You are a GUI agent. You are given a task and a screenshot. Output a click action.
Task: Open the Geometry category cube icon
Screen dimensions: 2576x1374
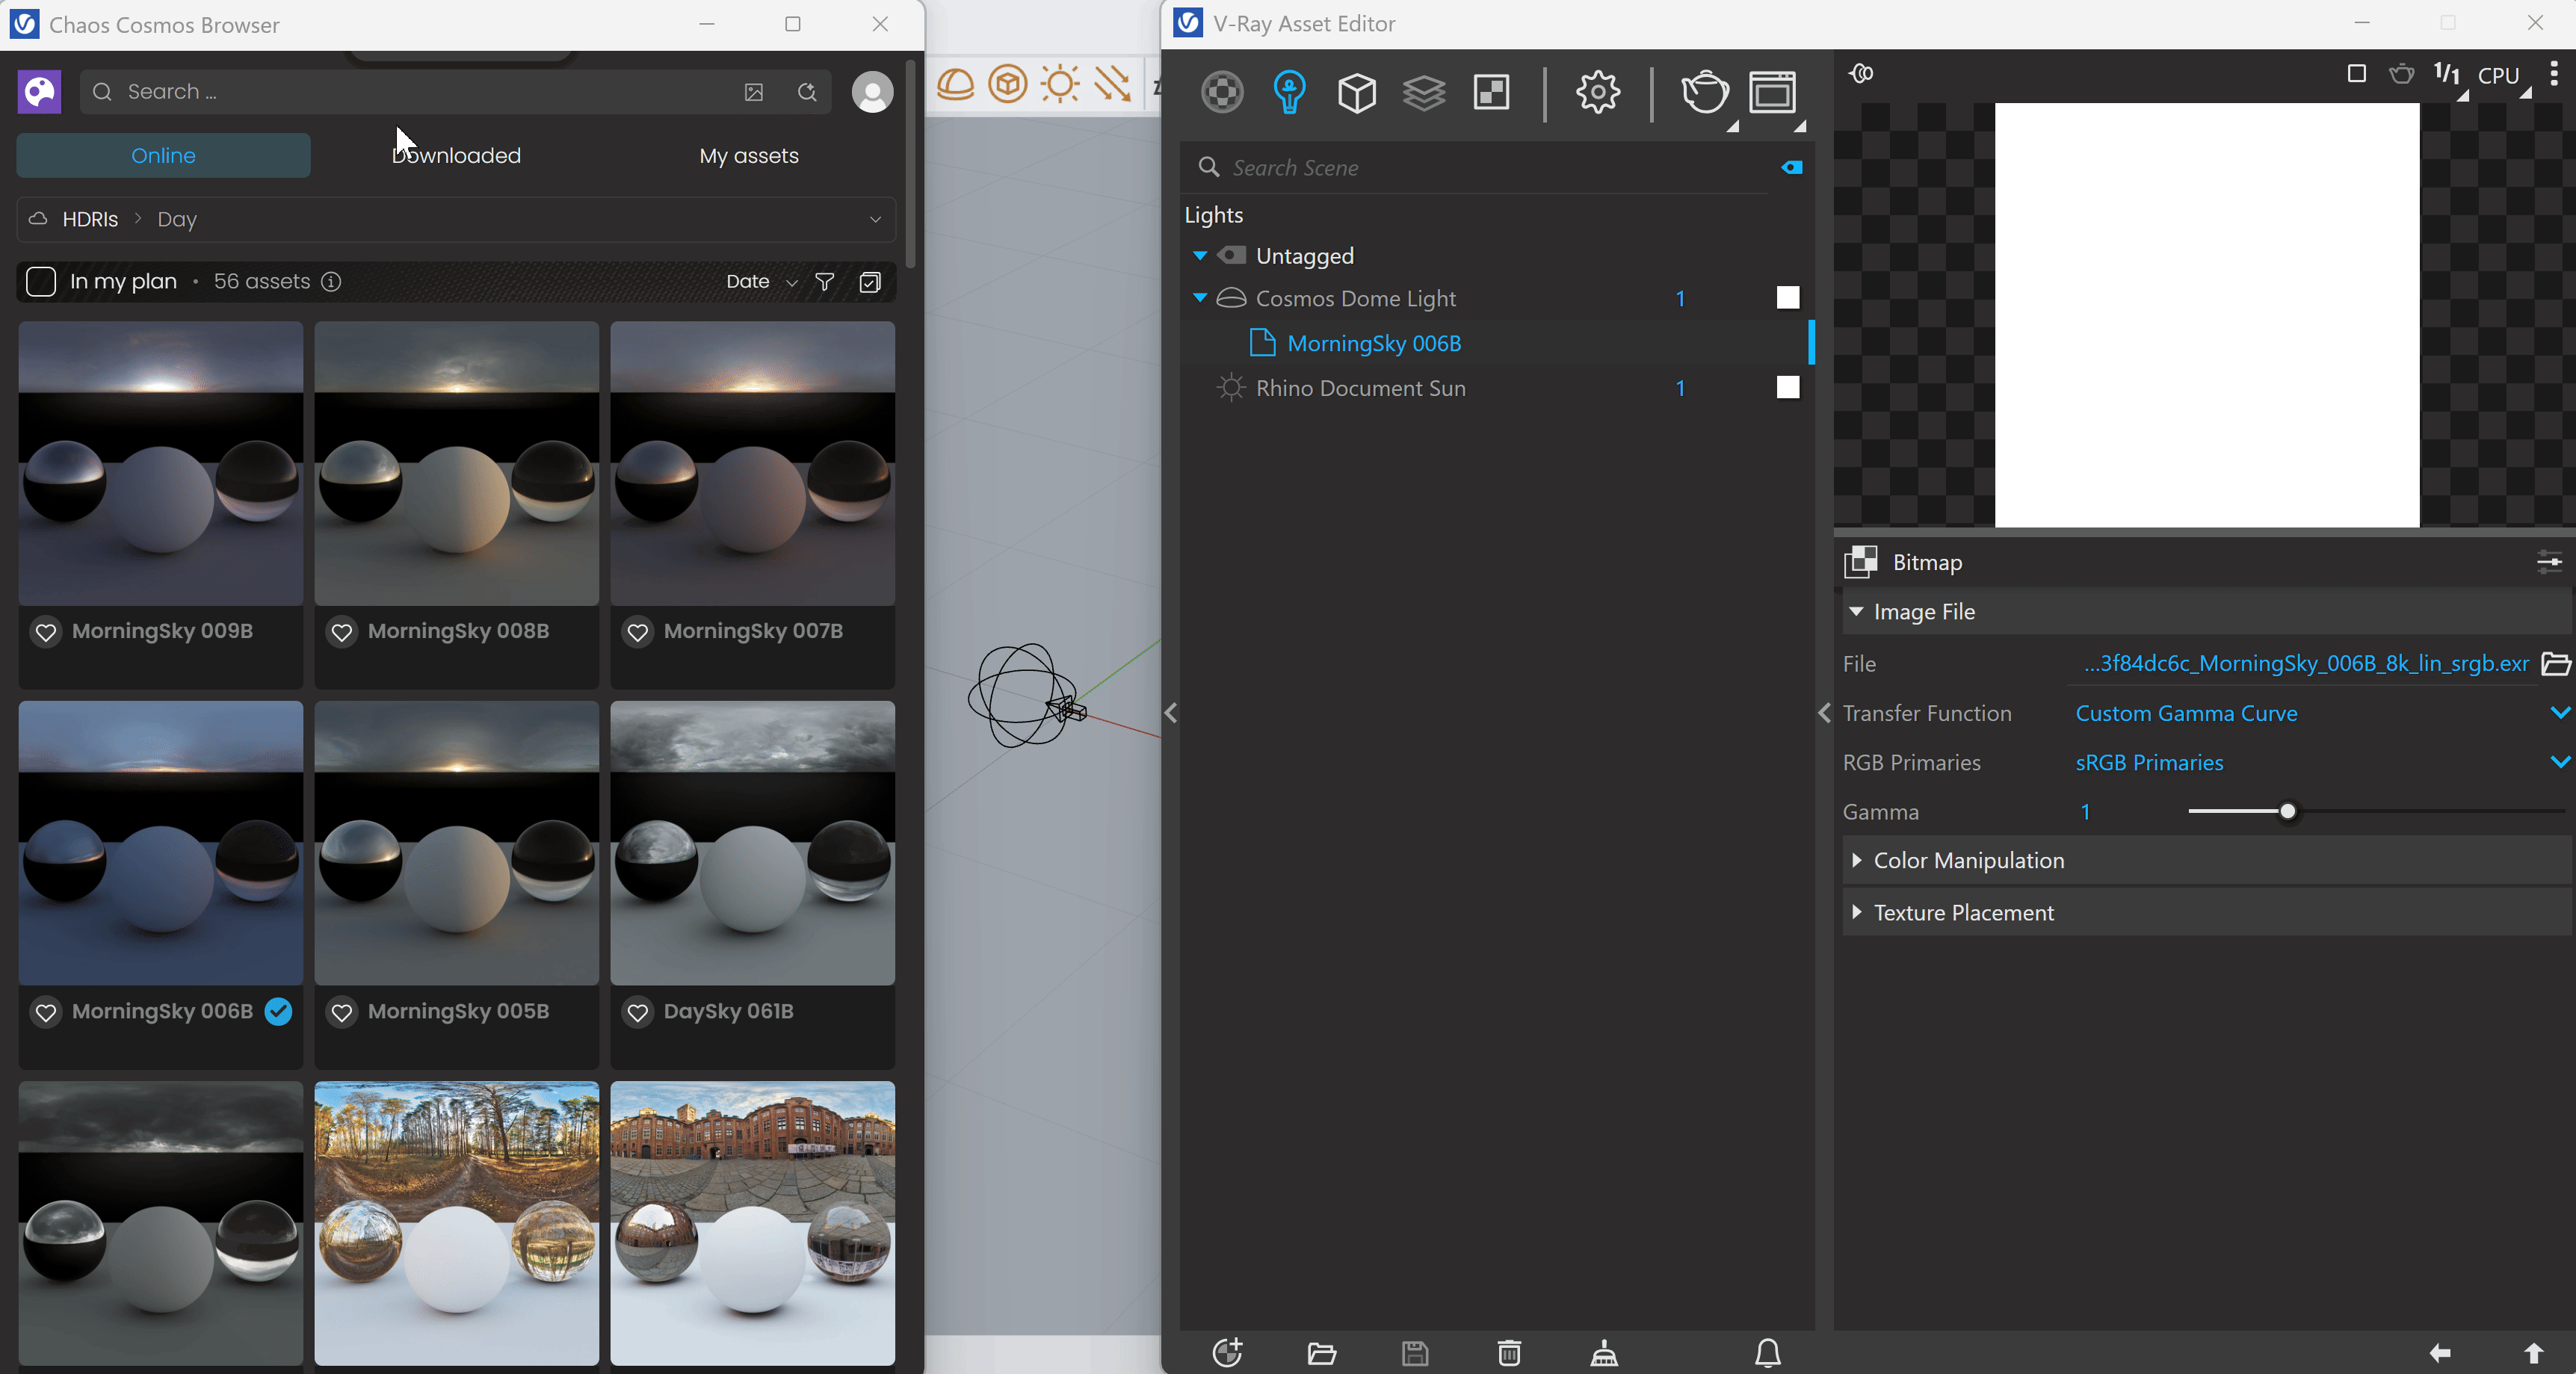coord(1357,93)
